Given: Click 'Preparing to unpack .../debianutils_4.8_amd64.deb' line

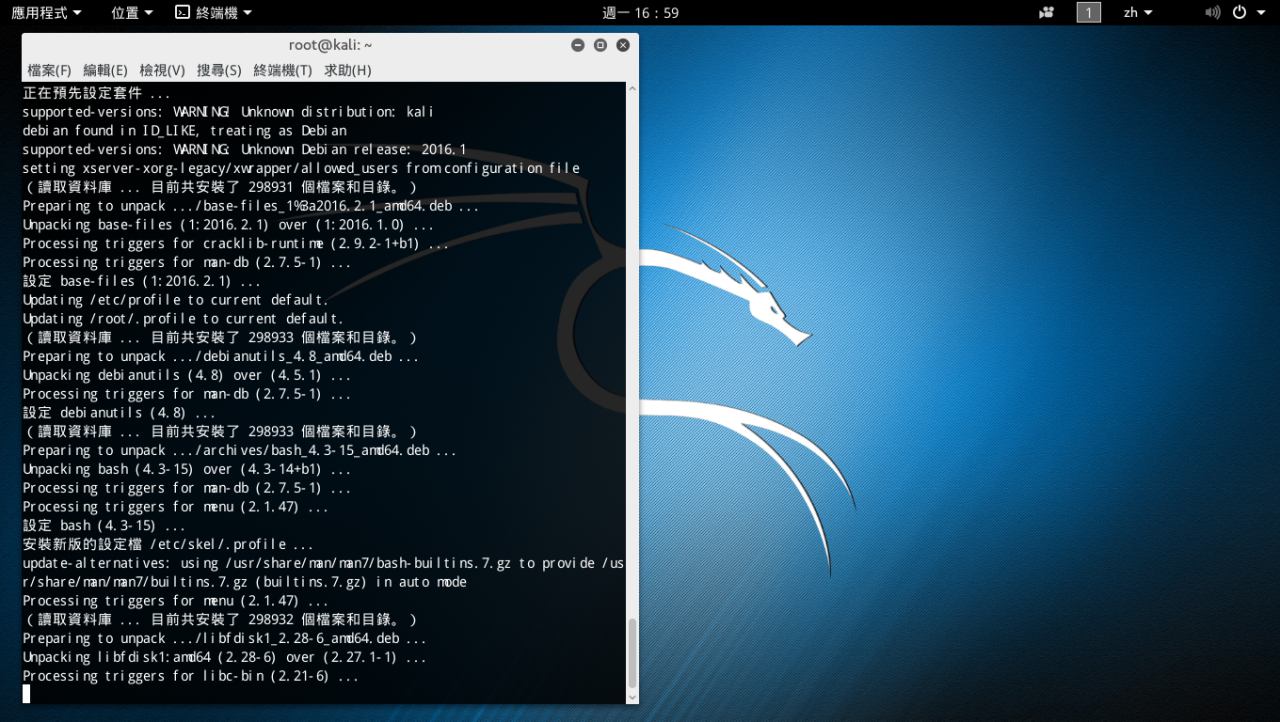Looking at the screenshot, I should pos(221,356).
